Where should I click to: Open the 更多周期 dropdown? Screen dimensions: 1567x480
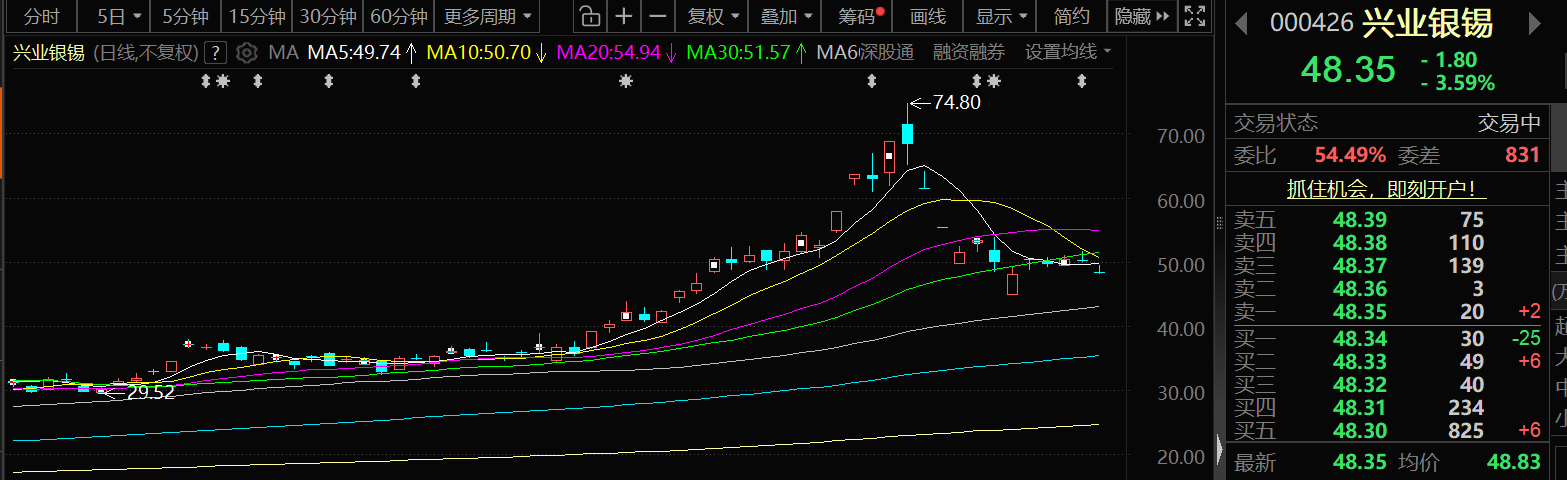click(x=488, y=16)
